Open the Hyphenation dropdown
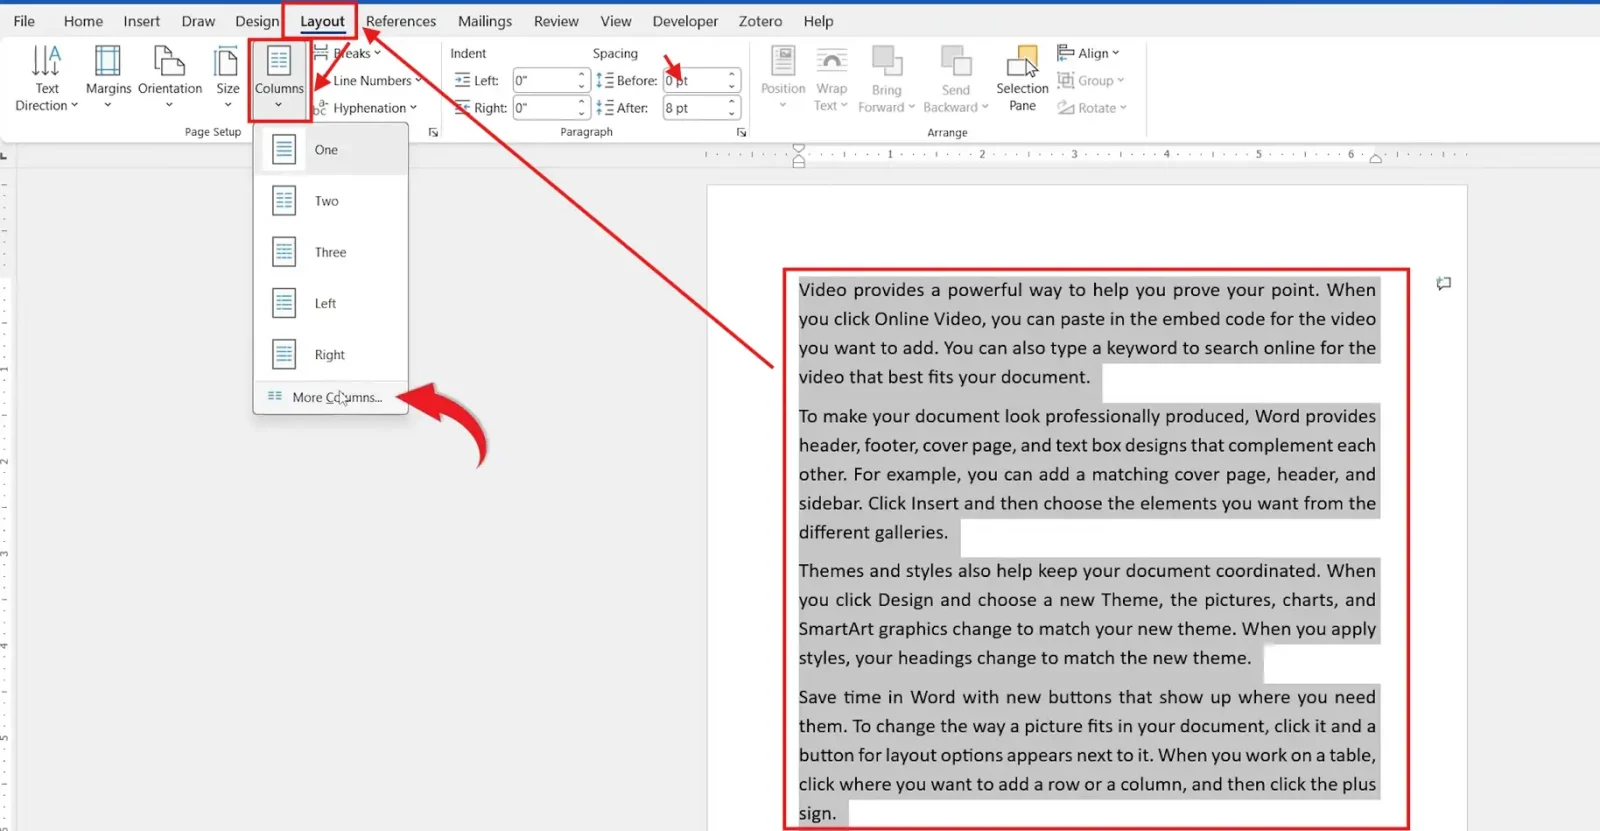 pos(365,108)
